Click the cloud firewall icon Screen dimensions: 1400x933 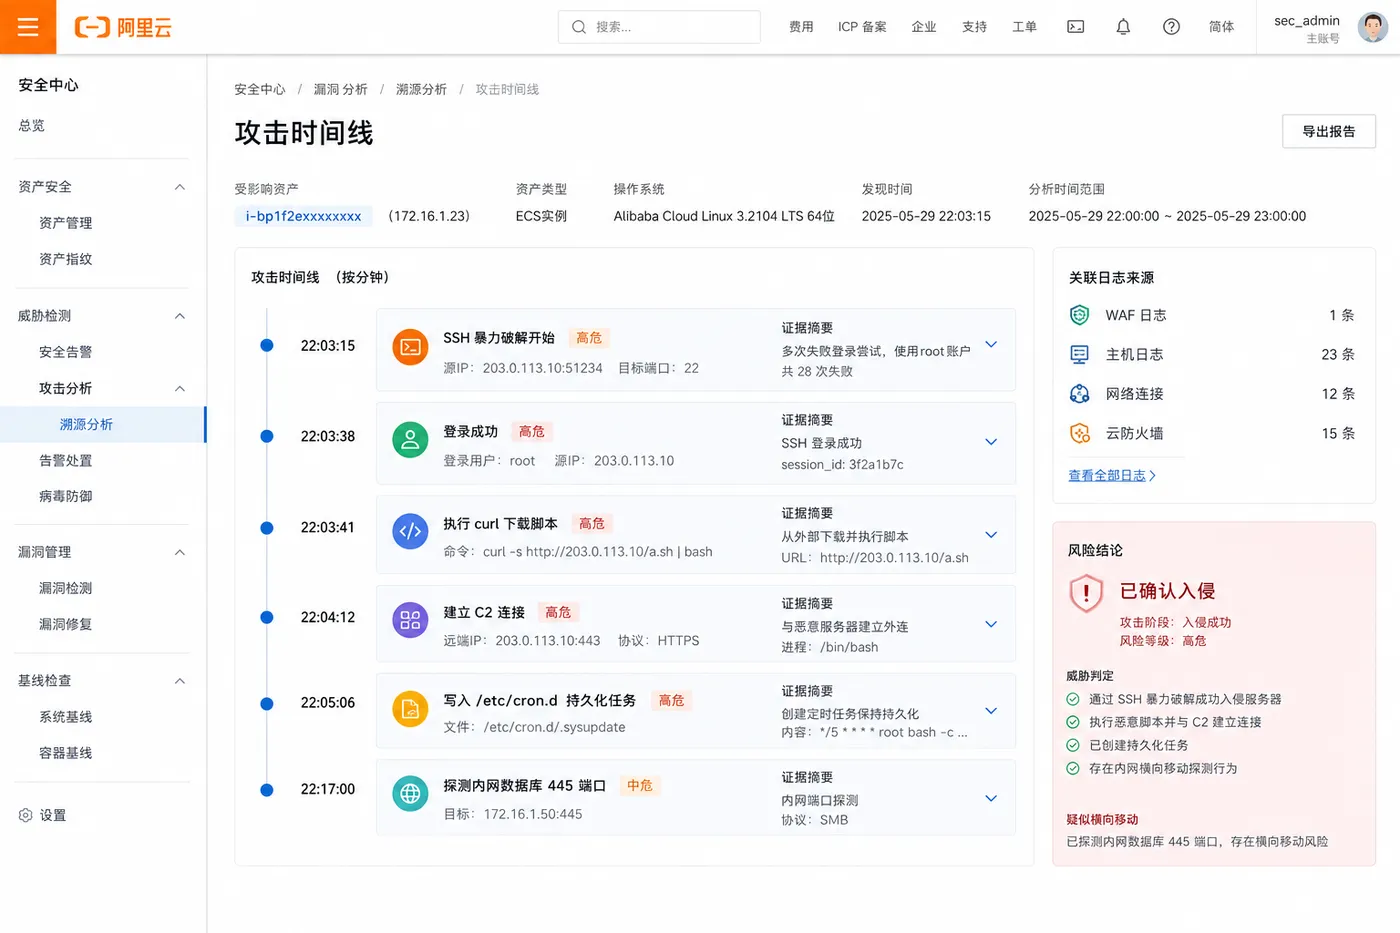click(x=1079, y=433)
